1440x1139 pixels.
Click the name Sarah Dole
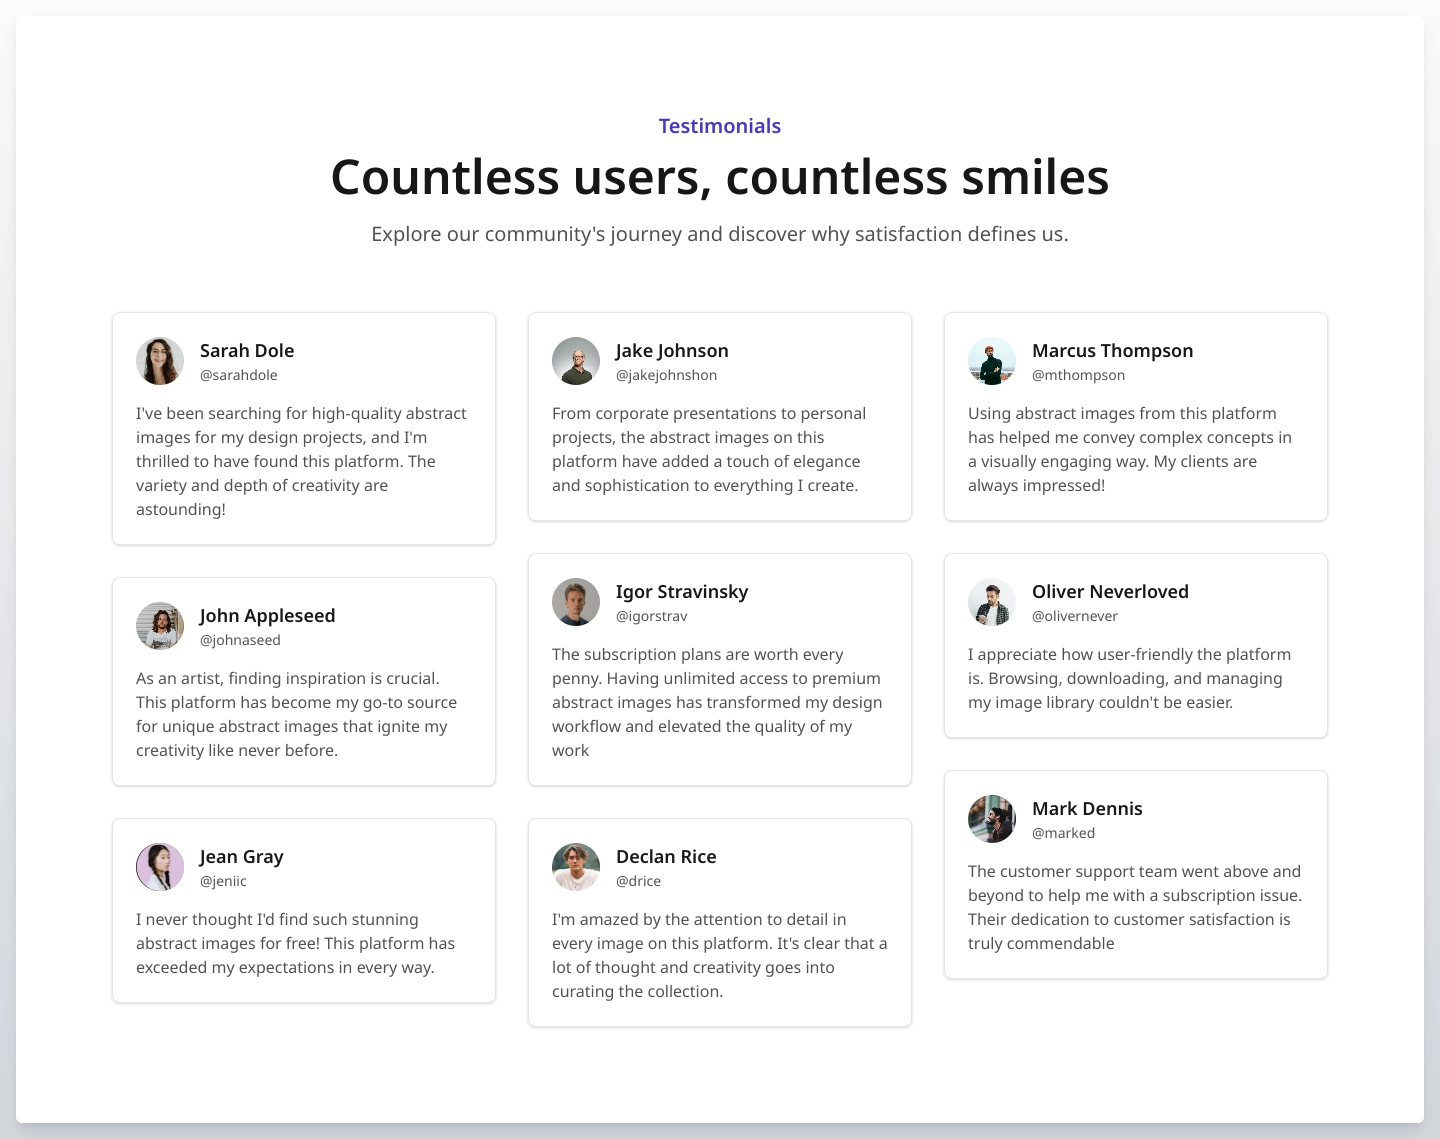click(x=247, y=350)
